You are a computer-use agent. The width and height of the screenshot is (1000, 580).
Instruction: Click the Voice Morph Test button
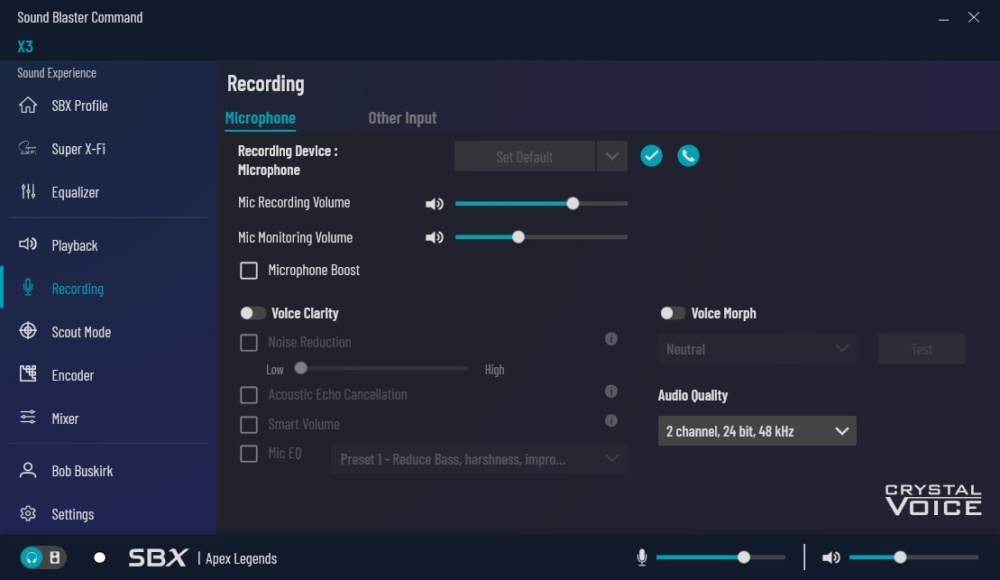coord(922,349)
